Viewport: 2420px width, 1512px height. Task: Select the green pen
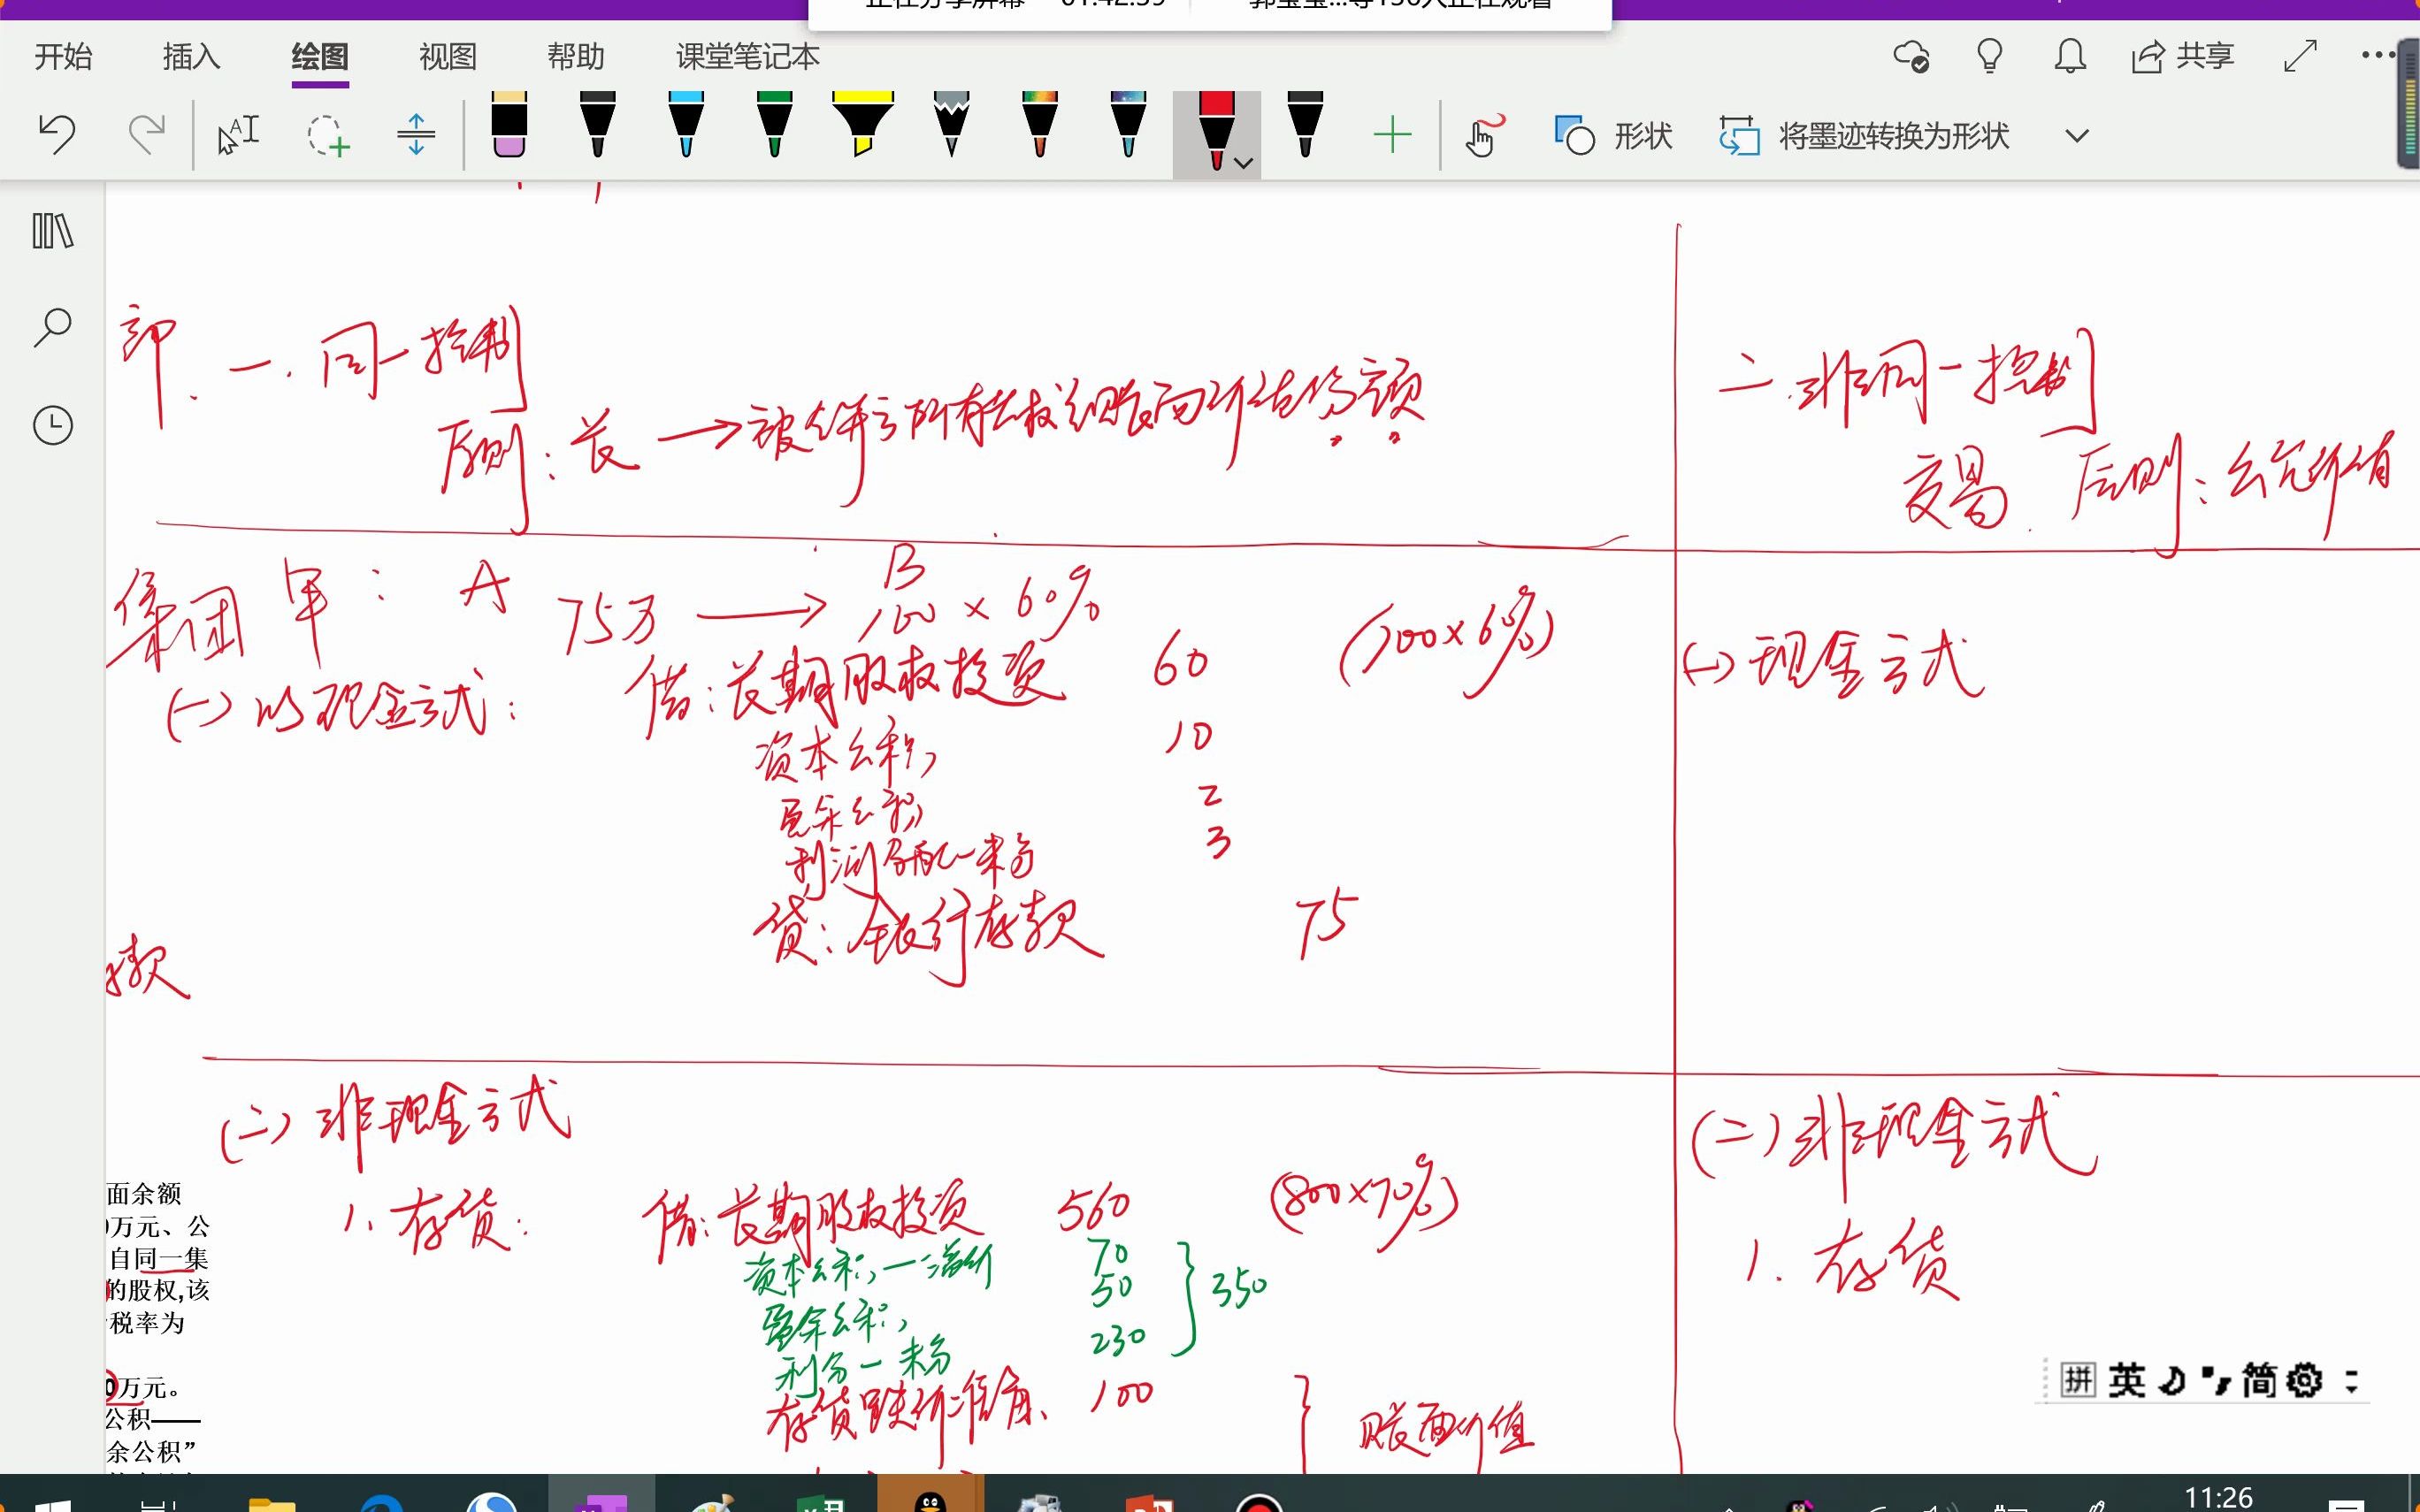tap(774, 125)
